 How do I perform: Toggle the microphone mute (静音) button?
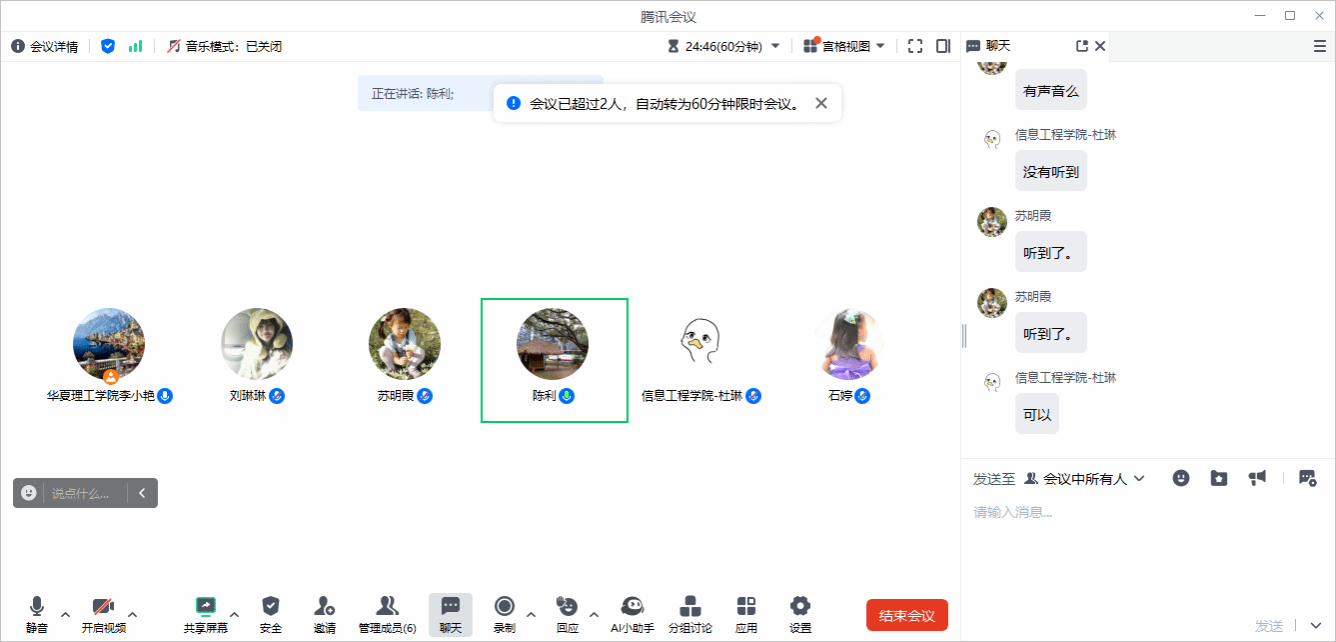[37, 607]
